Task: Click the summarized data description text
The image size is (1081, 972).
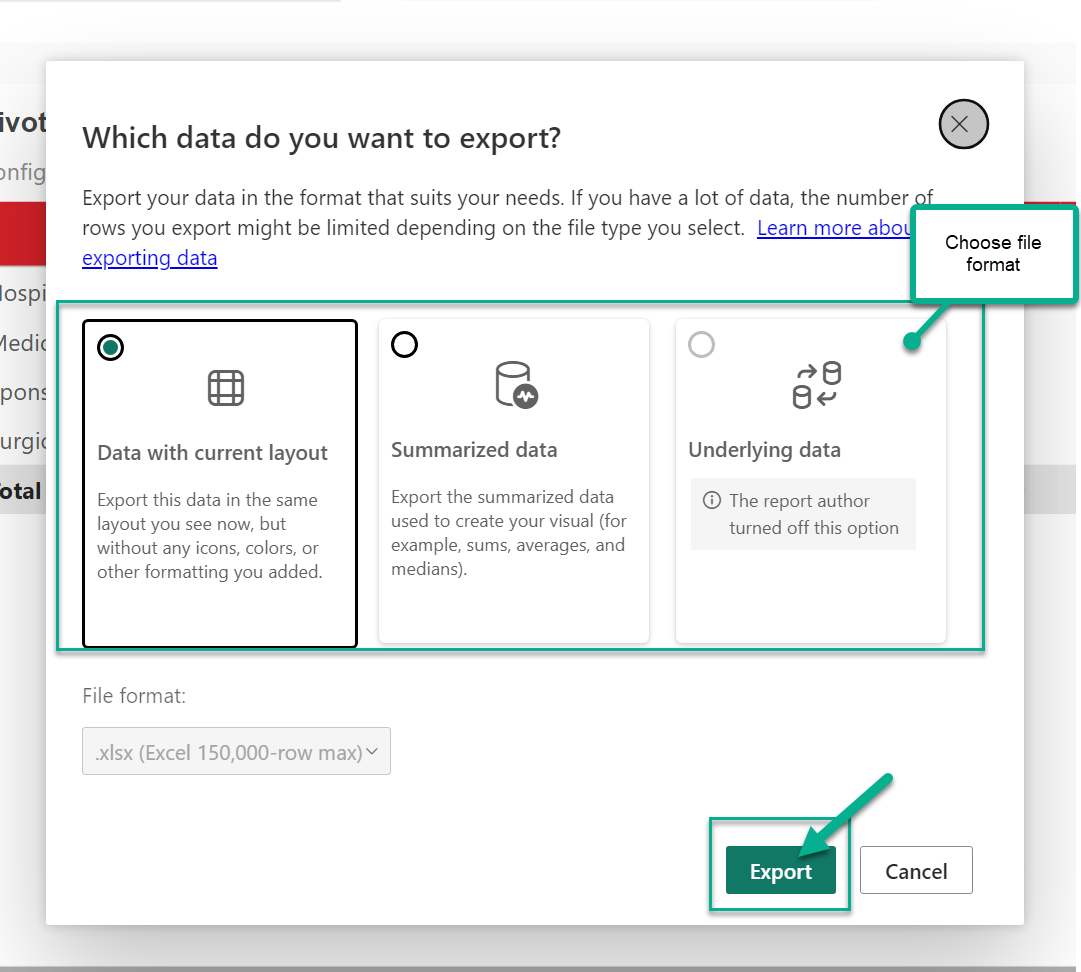Action: [509, 533]
